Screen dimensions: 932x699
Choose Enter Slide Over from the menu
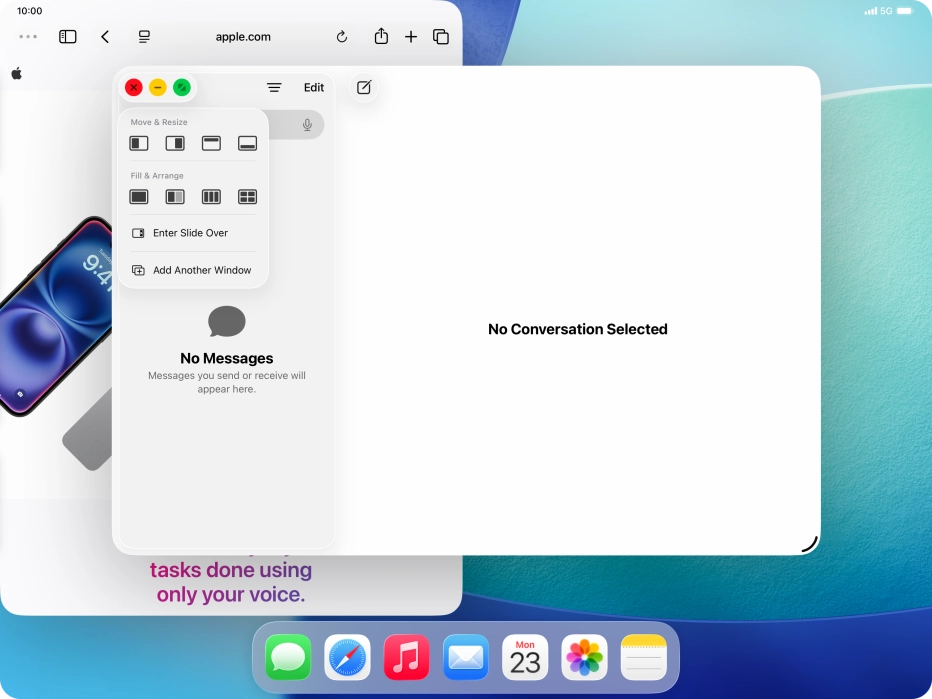click(191, 232)
